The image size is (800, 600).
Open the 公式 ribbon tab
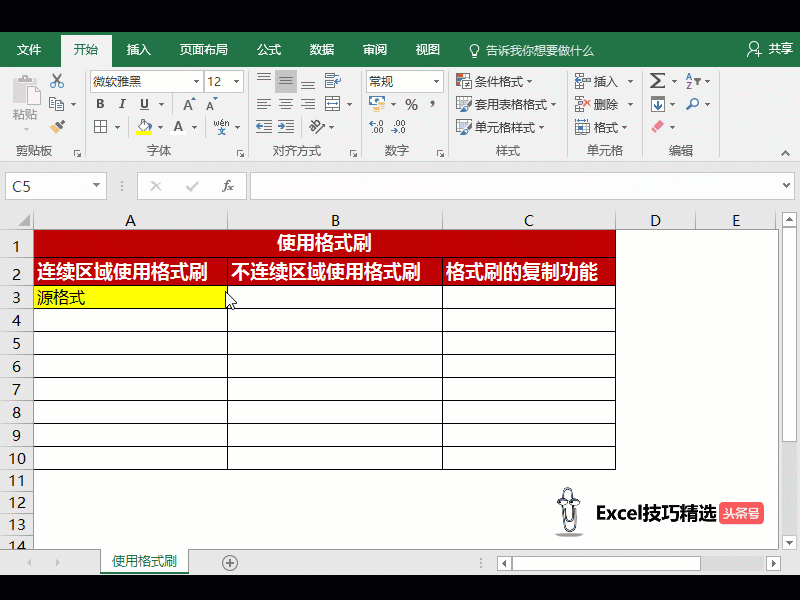point(269,49)
